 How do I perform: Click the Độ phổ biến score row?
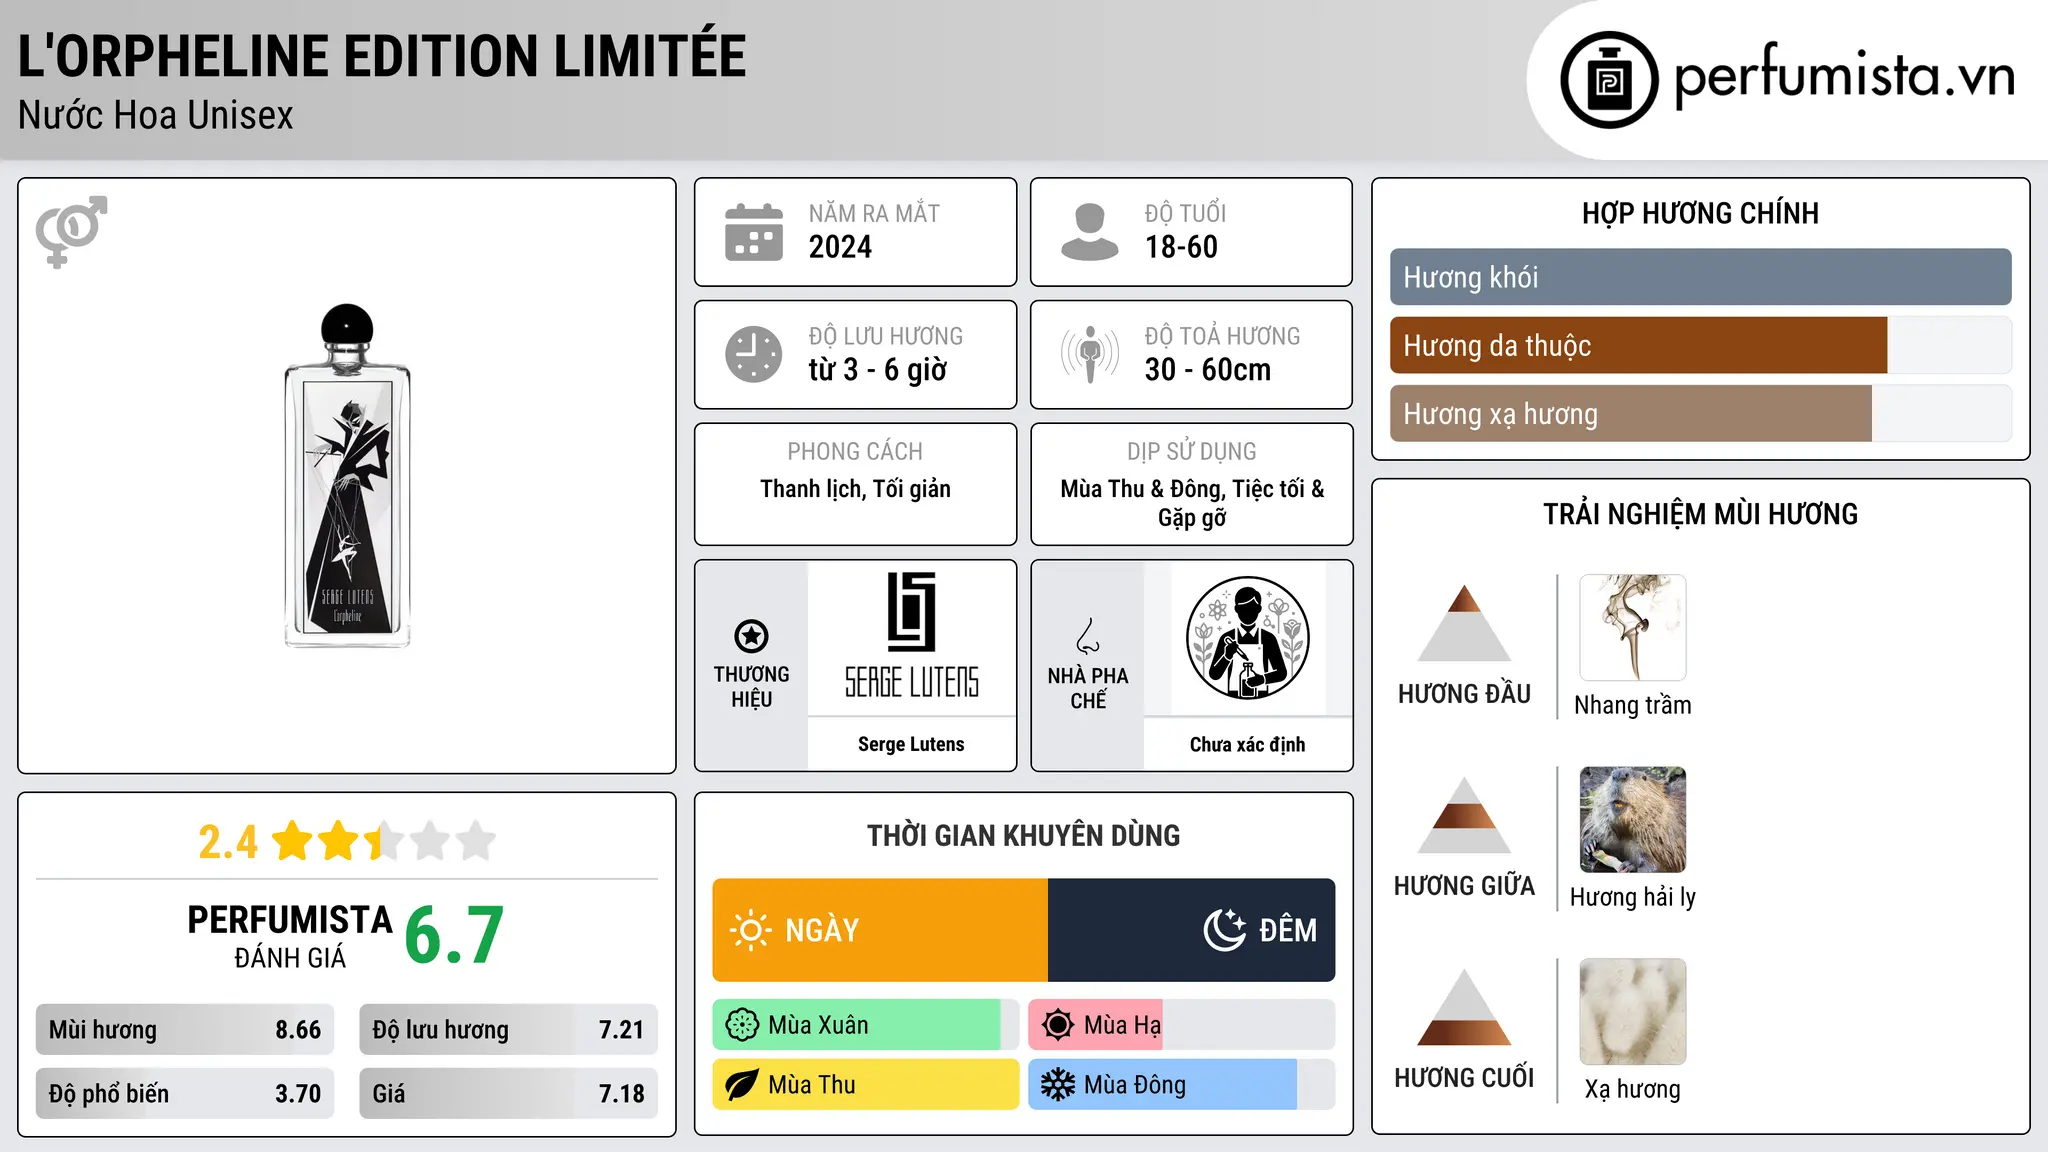click(x=185, y=1094)
